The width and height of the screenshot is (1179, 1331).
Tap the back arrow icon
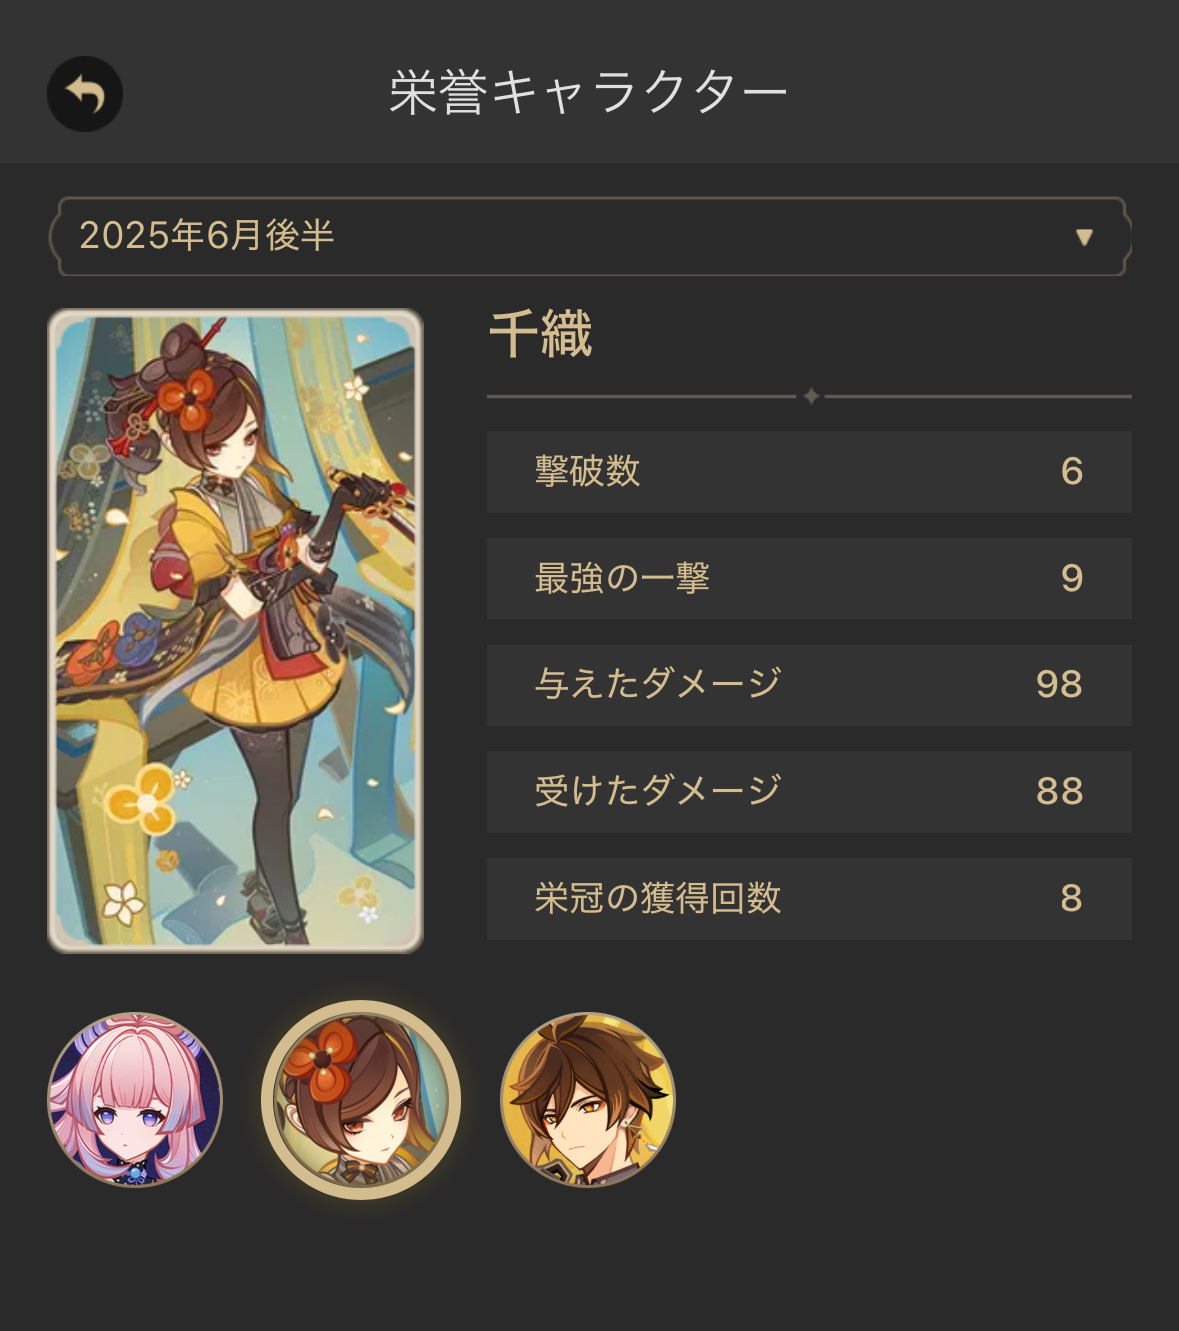(85, 94)
